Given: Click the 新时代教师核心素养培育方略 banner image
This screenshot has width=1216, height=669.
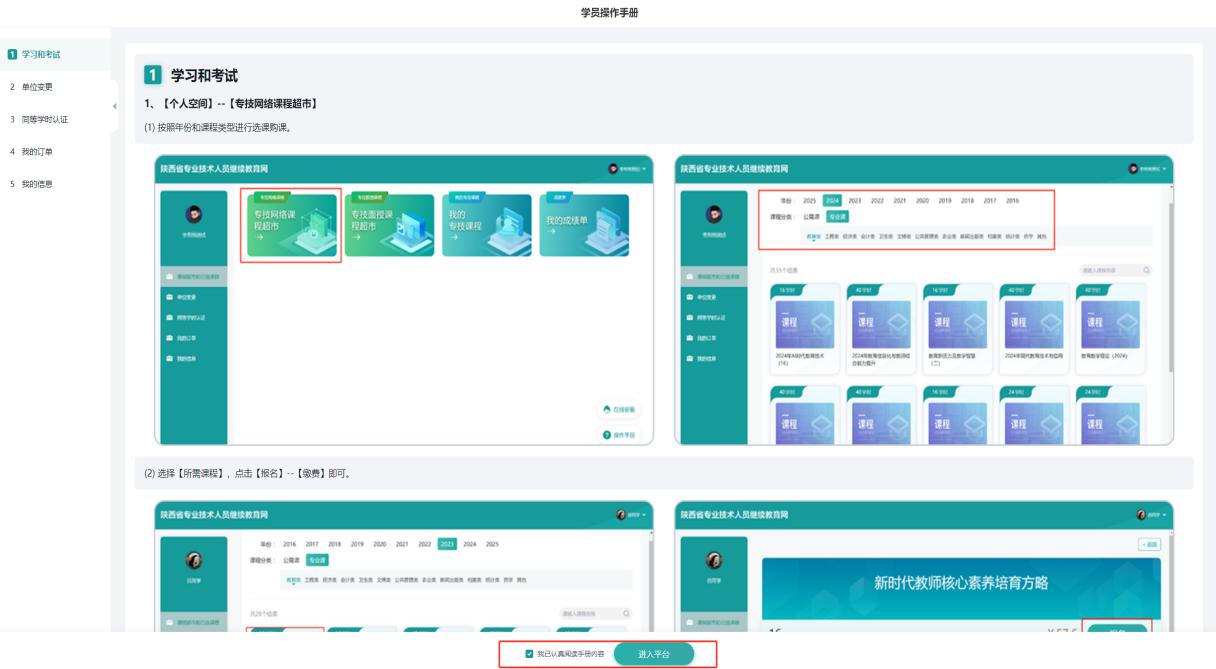Looking at the screenshot, I should point(960,583).
